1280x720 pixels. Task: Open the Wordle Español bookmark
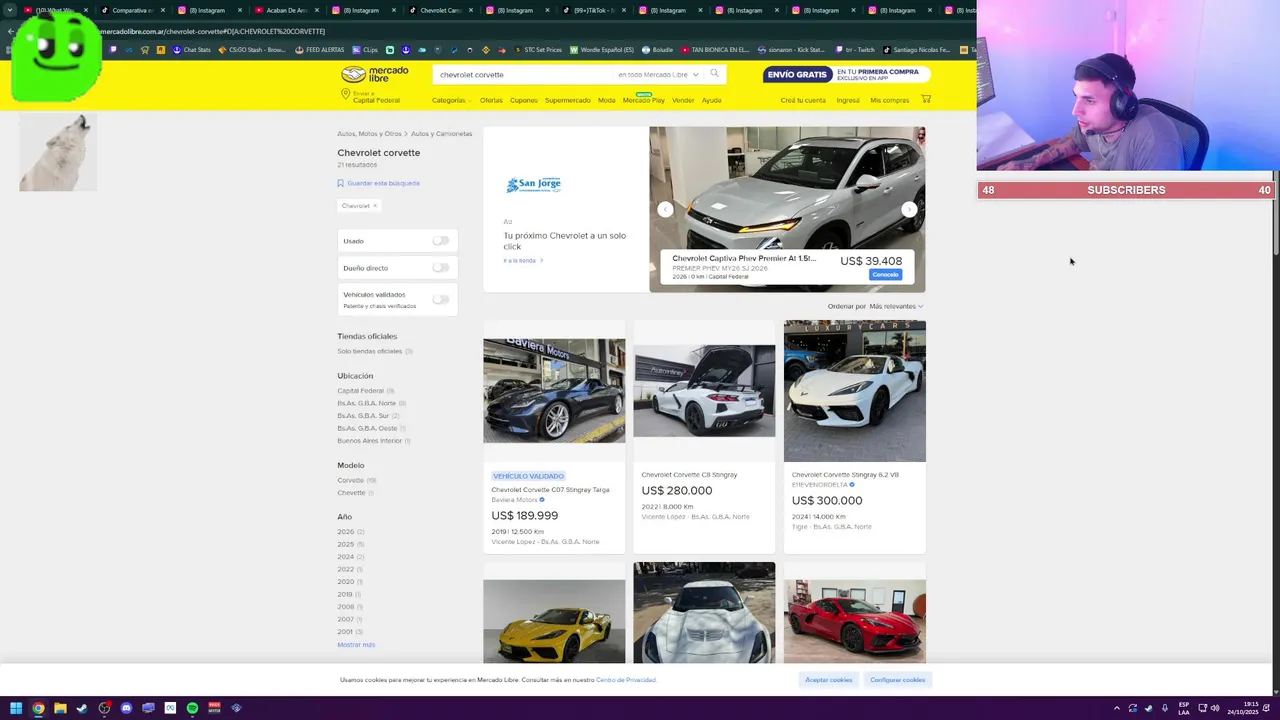coord(601,50)
